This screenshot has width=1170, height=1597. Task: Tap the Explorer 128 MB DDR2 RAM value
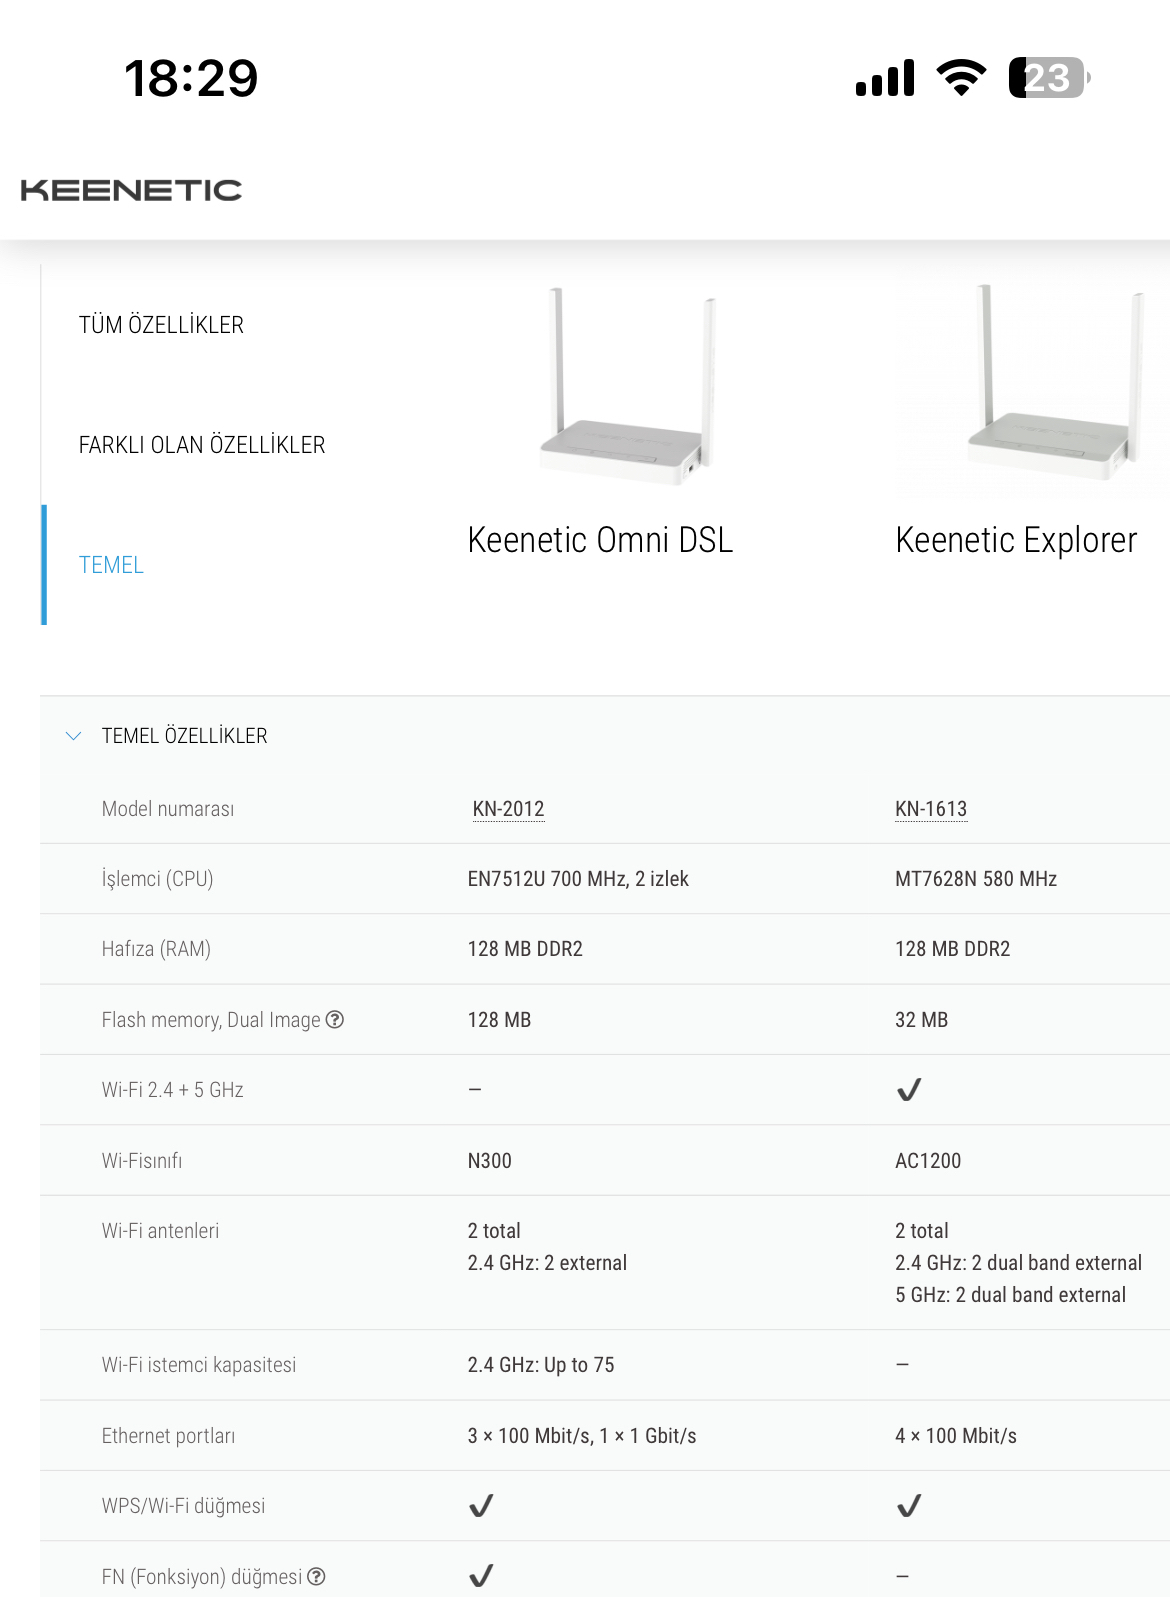[953, 949]
